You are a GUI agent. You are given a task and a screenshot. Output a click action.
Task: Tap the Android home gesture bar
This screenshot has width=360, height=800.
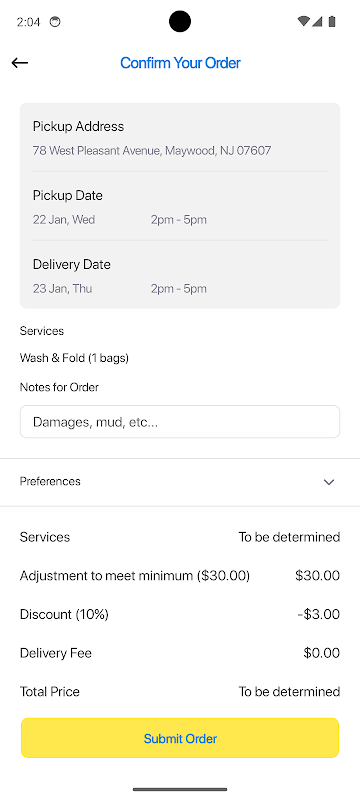[x=180, y=789]
